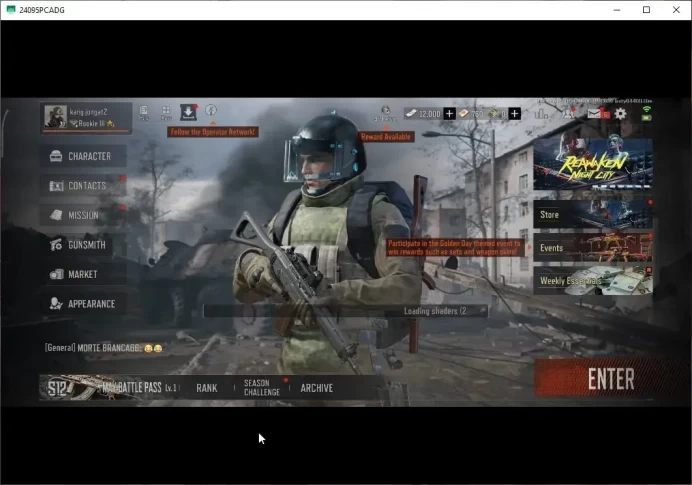The width and height of the screenshot is (692, 485).
Task: Open the S12 May Battle Pass
Action: (x=110, y=387)
